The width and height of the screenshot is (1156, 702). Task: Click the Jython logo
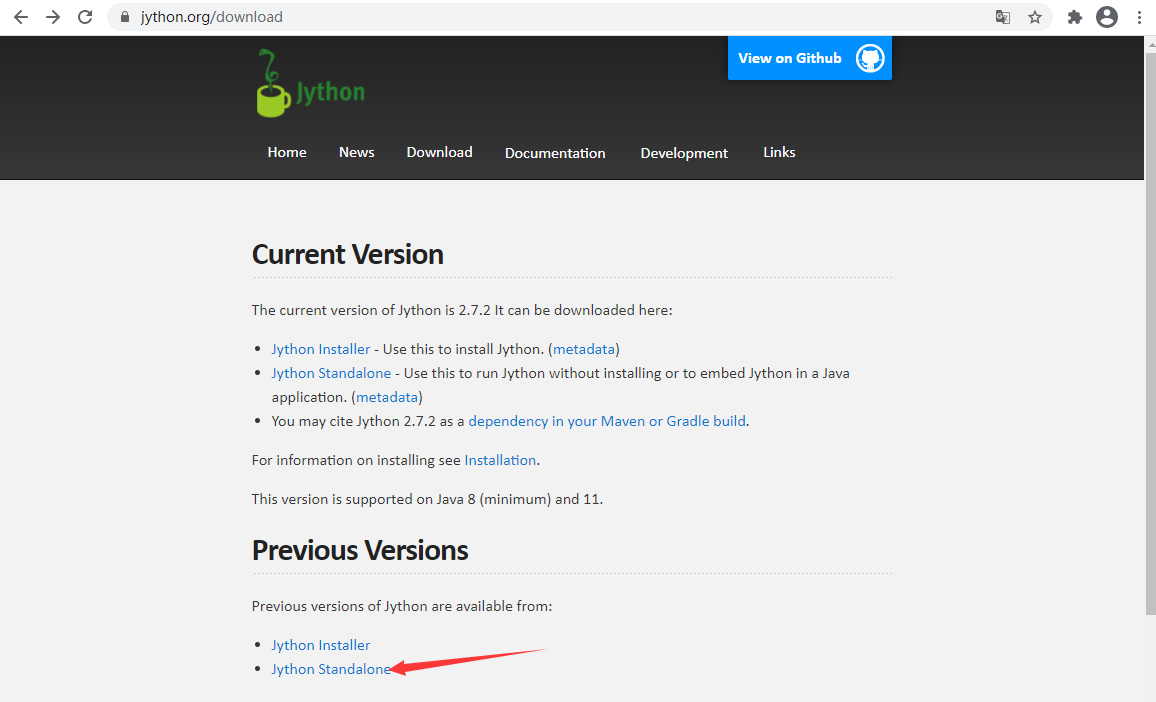310,85
